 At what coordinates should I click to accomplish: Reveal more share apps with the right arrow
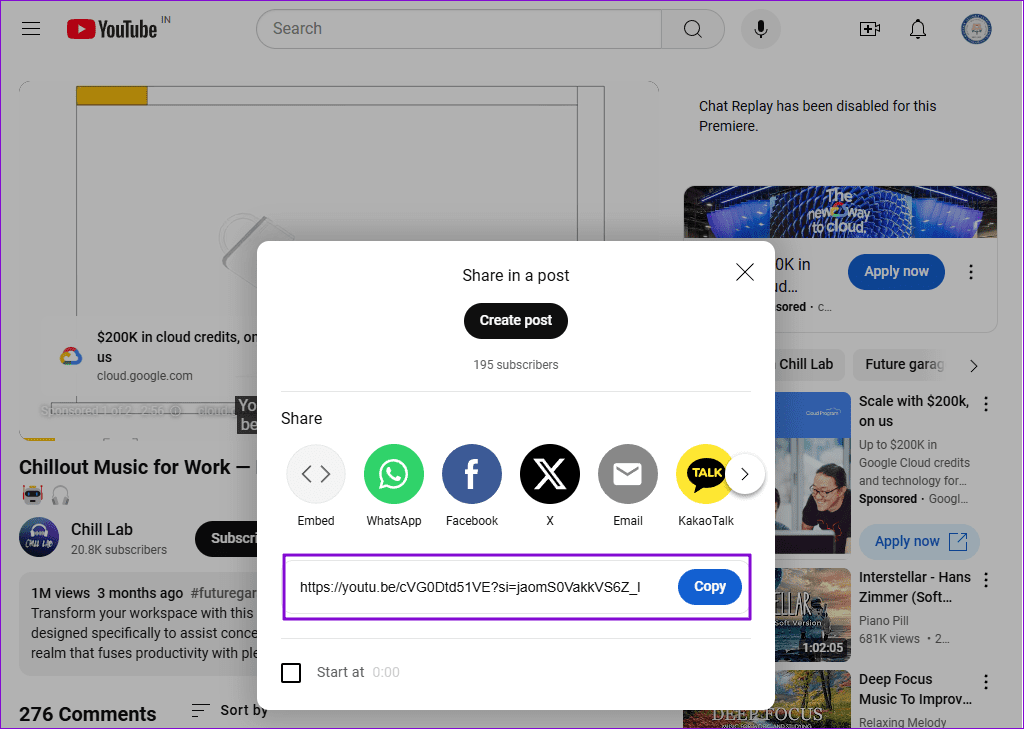[x=745, y=474]
